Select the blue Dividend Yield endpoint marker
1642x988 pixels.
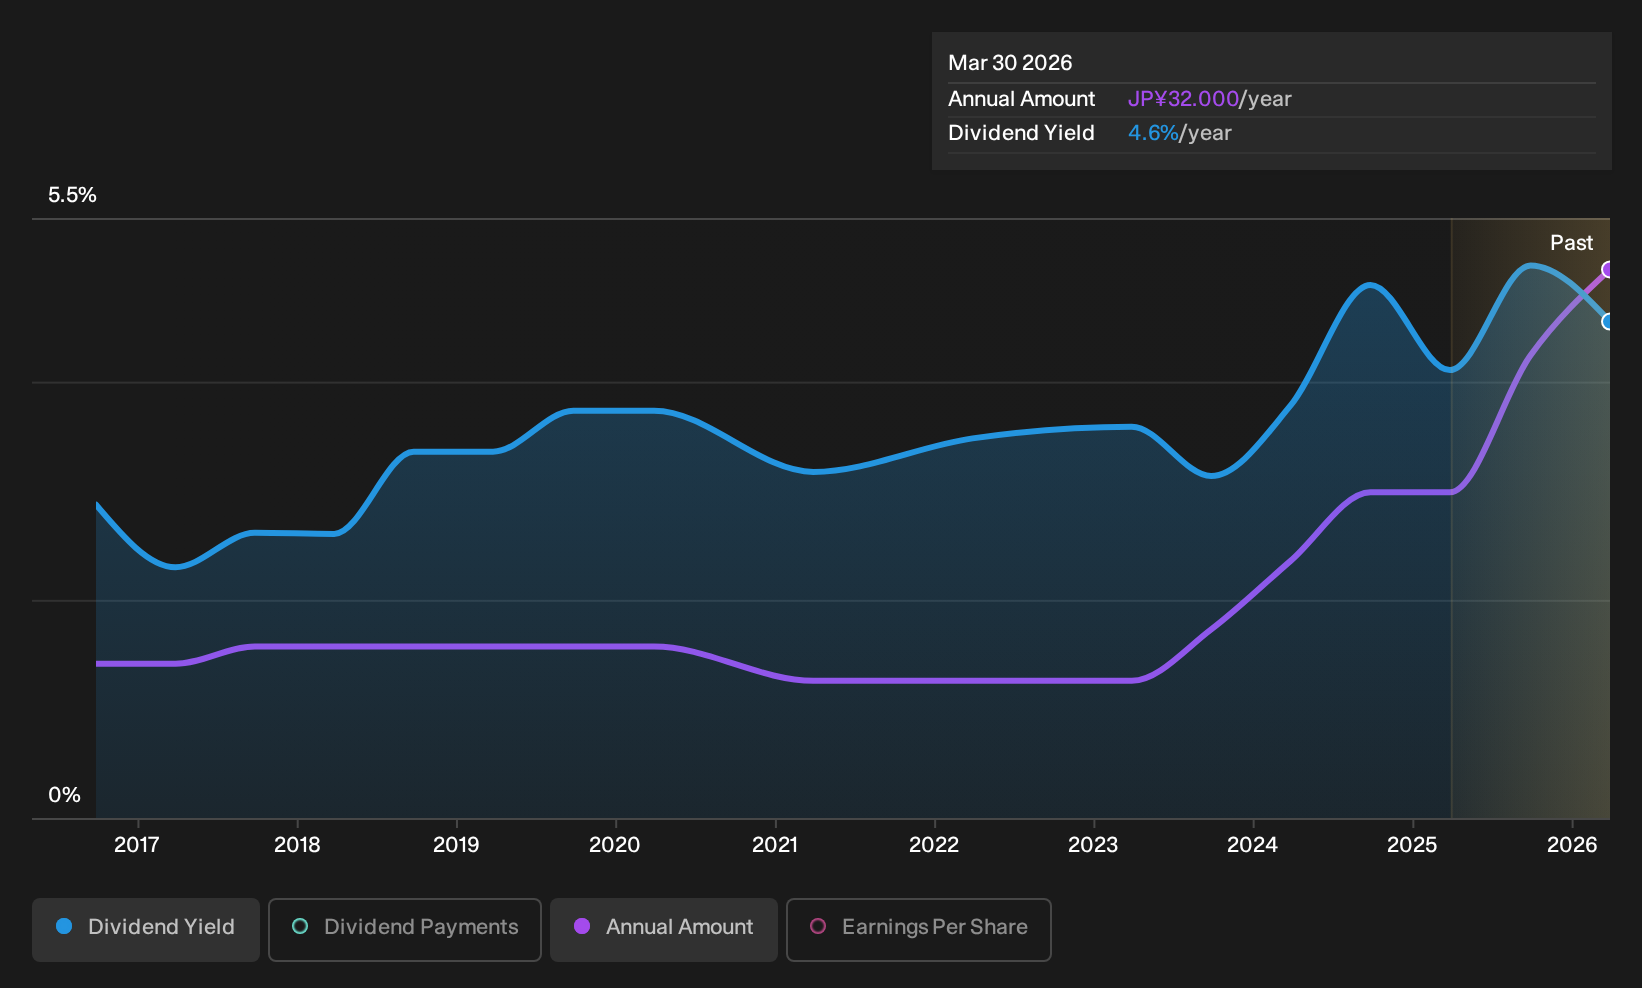pos(1607,322)
